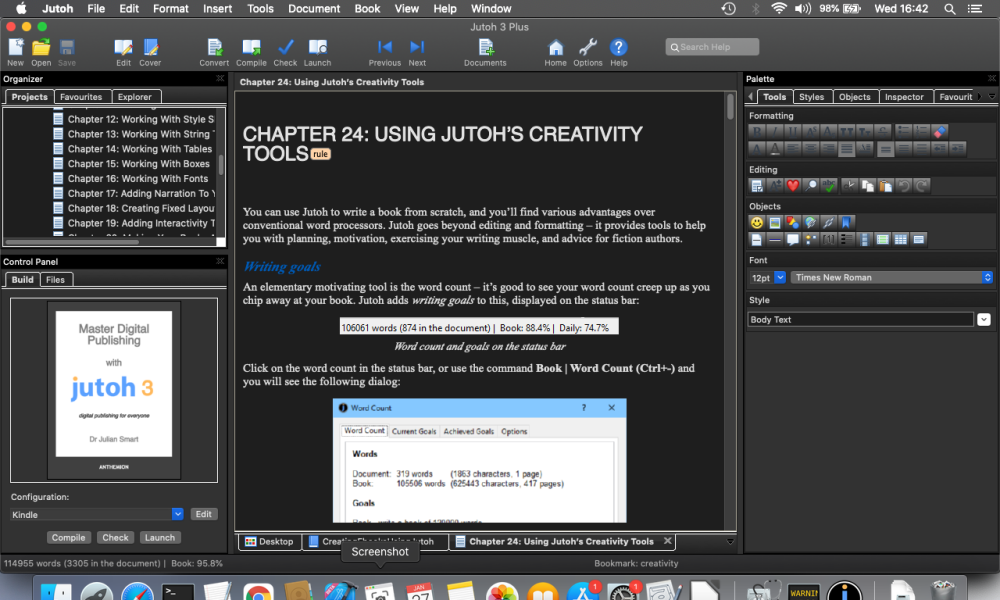Insert a picture using the image object icon
Screen dimensions: 1000x600
click(774, 222)
